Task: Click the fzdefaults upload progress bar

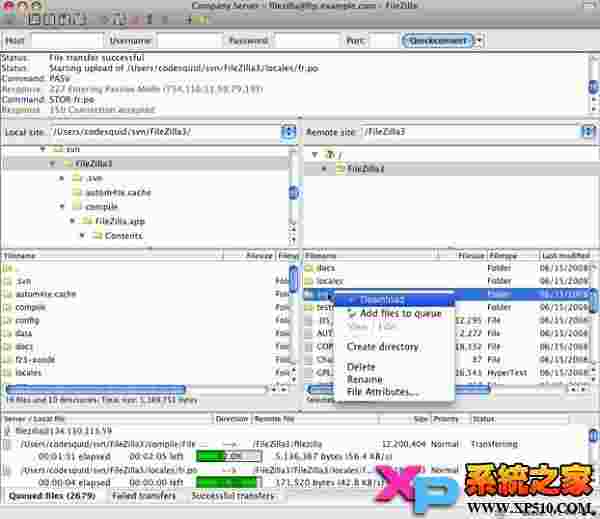Action: click(229, 456)
